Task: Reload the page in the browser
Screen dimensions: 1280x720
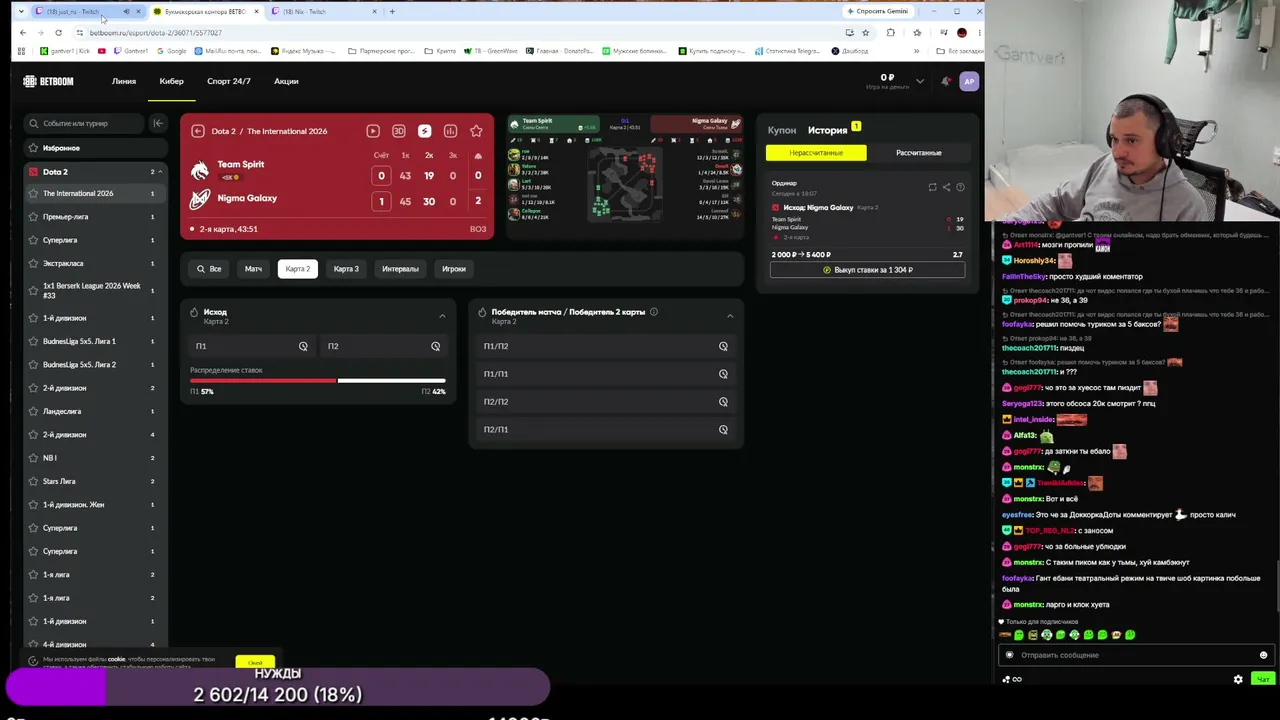Action: click(x=58, y=33)
